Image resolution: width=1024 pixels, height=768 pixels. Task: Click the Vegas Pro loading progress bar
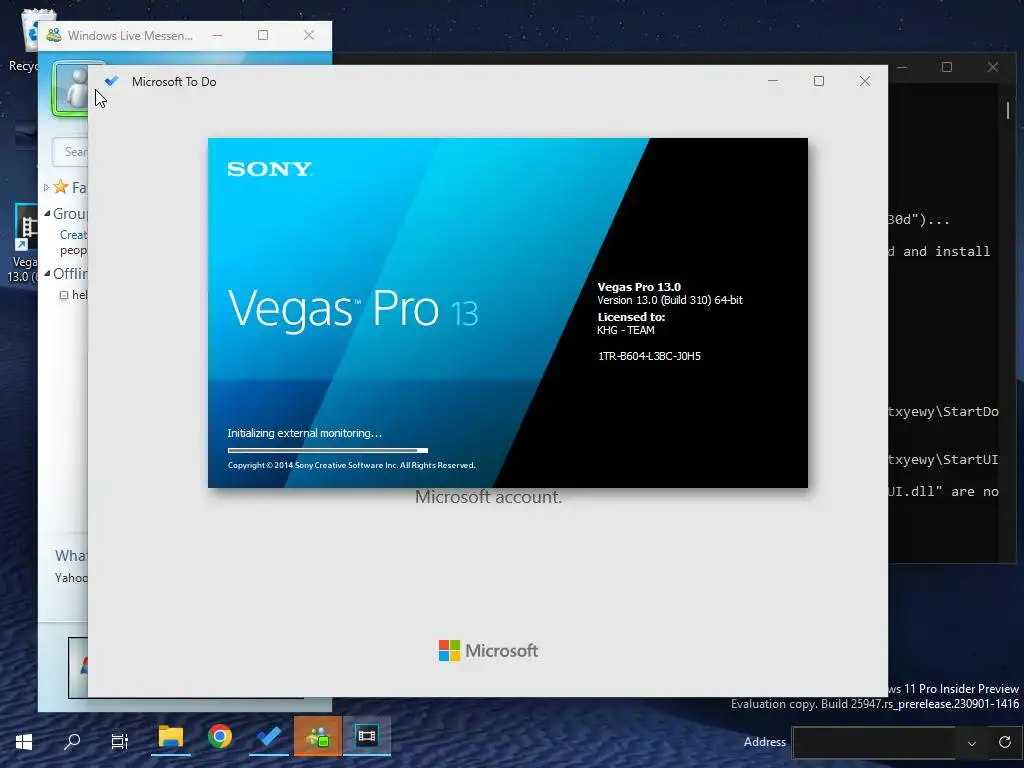pos(328,450)
